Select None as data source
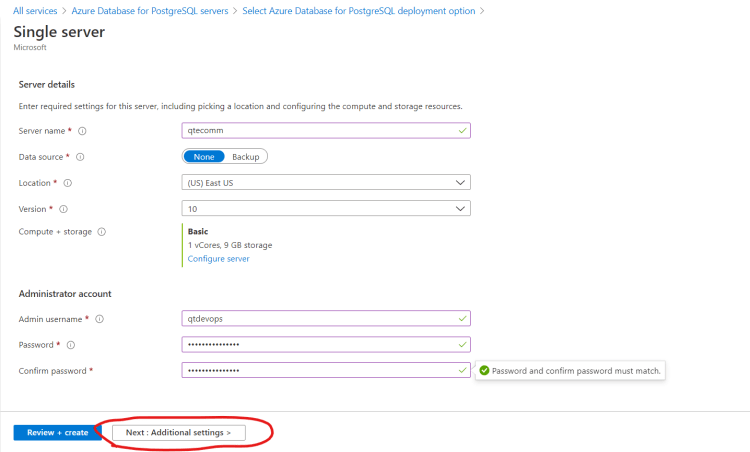The height and width of the screenshot is (452, 750). coord(204,157)
